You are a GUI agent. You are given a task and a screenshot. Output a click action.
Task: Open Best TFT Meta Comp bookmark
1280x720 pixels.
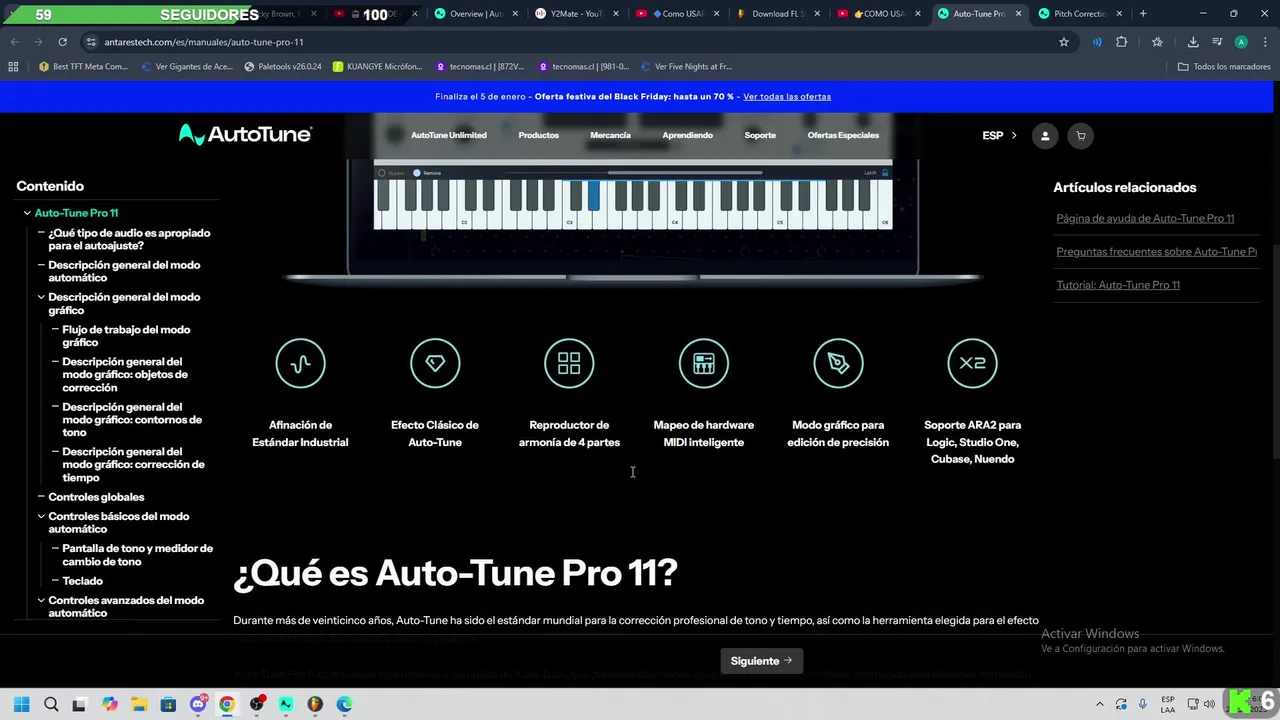(83, 67)
